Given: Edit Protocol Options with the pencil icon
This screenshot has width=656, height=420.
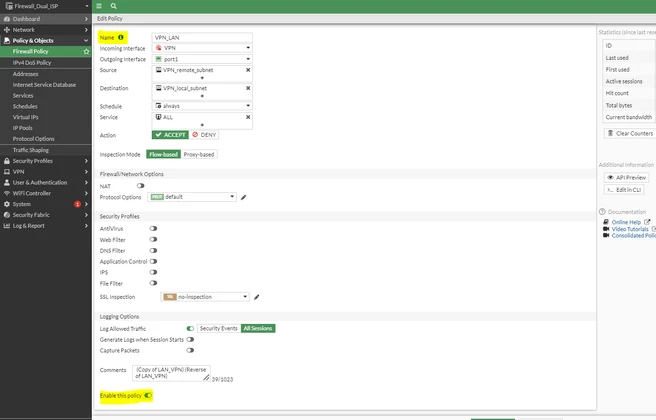Looking at the screenshot, I should pos(243,197).
